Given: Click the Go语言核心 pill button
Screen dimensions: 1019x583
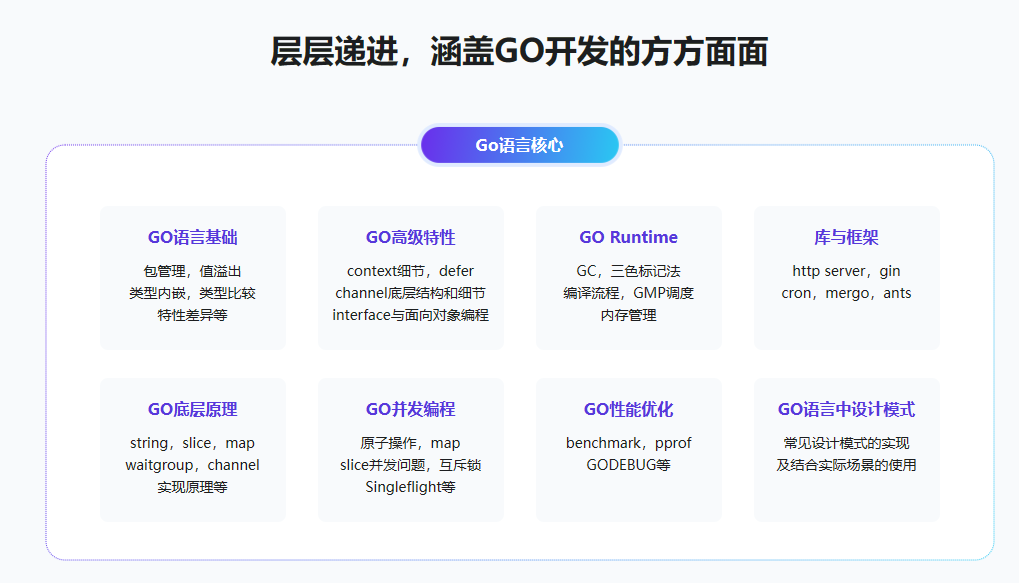Looking at the screenshot, I should (519, 145).
